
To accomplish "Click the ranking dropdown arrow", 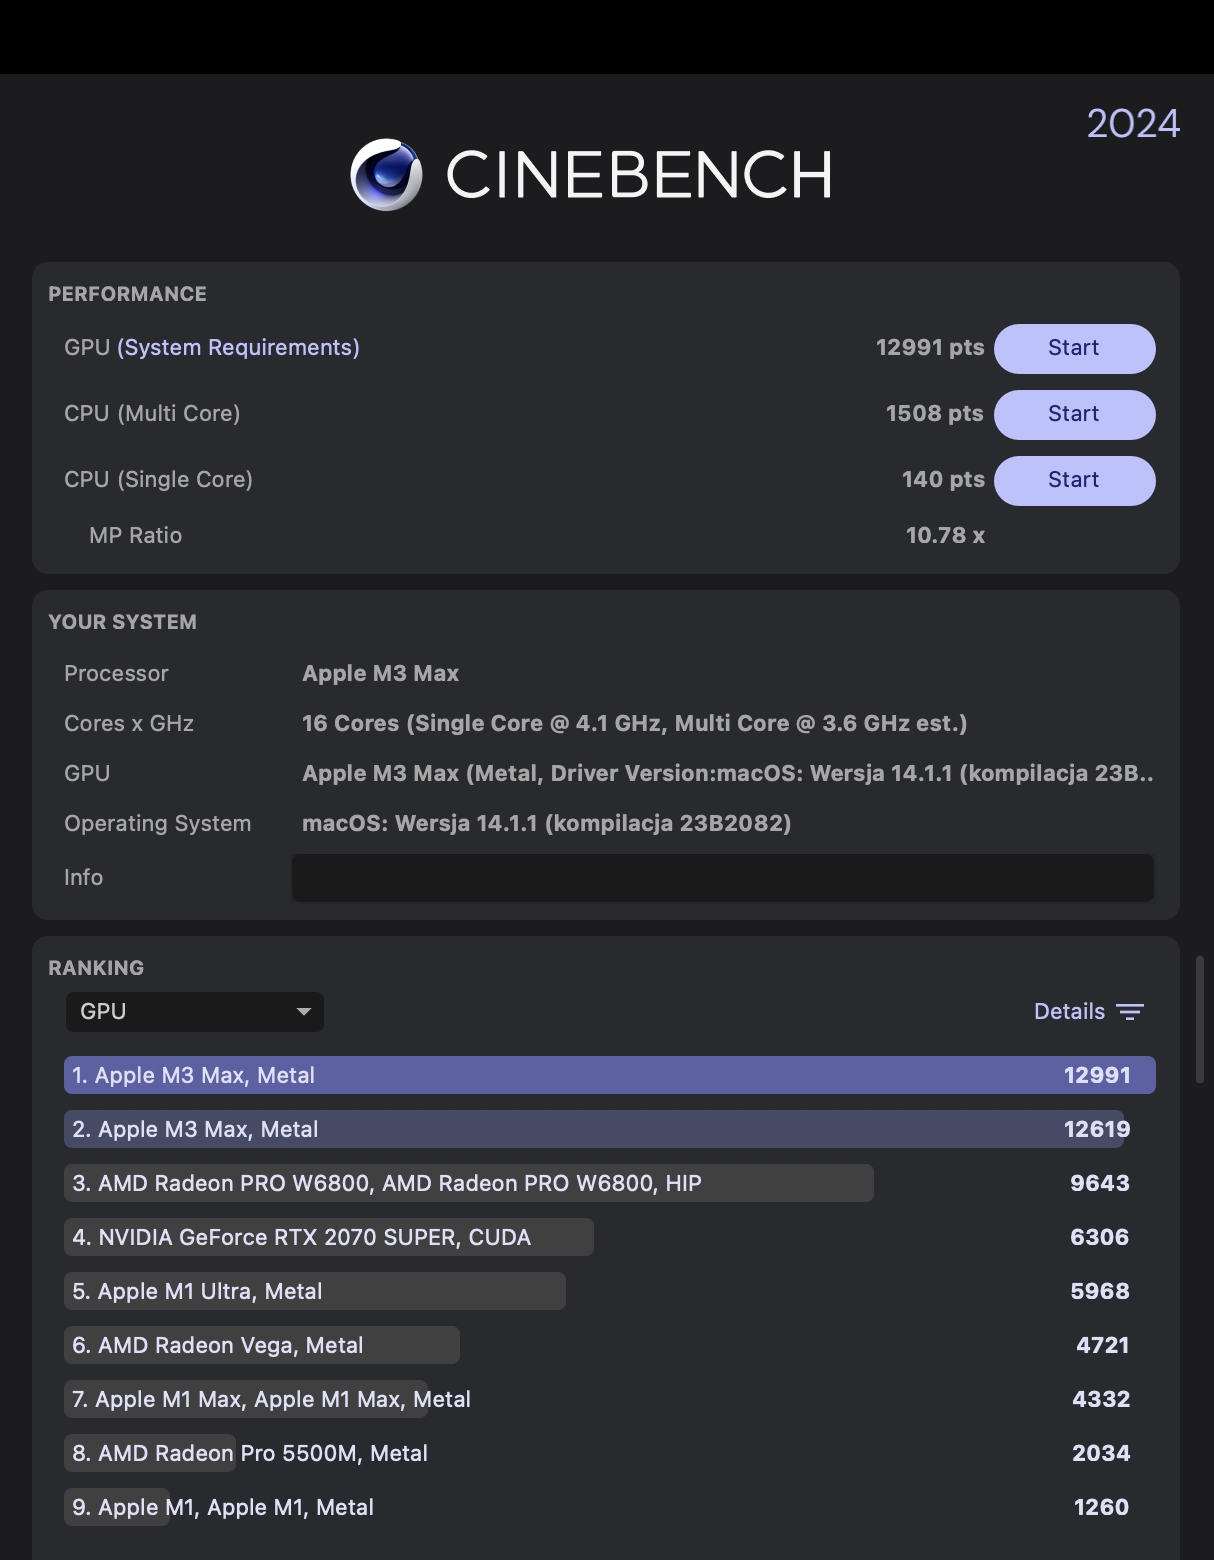I will pos(304,1012).
